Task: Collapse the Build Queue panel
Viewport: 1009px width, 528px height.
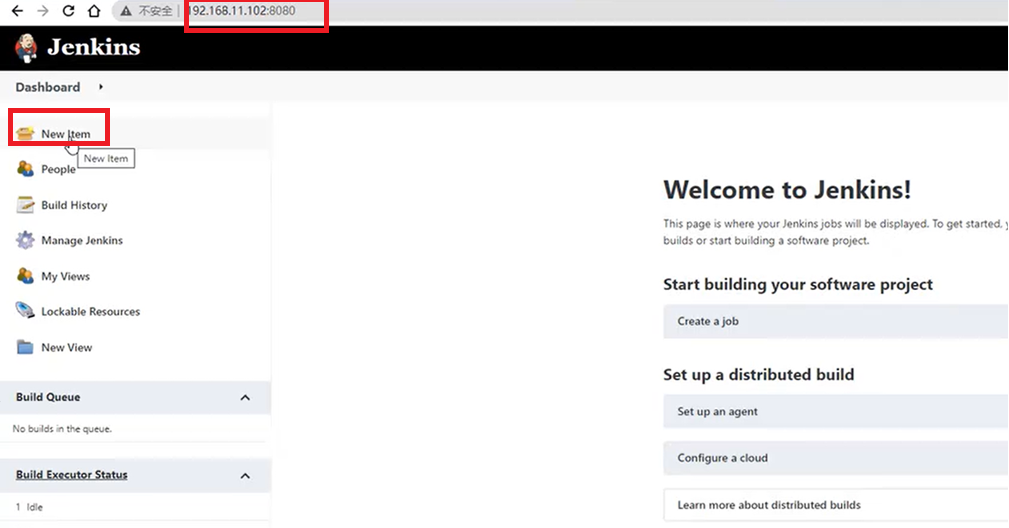Action: tap(245, 397)
